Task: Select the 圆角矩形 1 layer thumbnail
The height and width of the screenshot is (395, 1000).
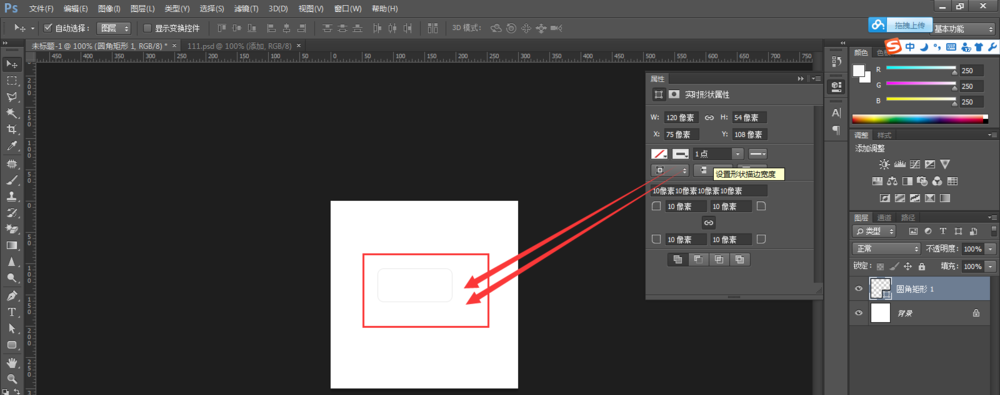Action: coord(881,288)
